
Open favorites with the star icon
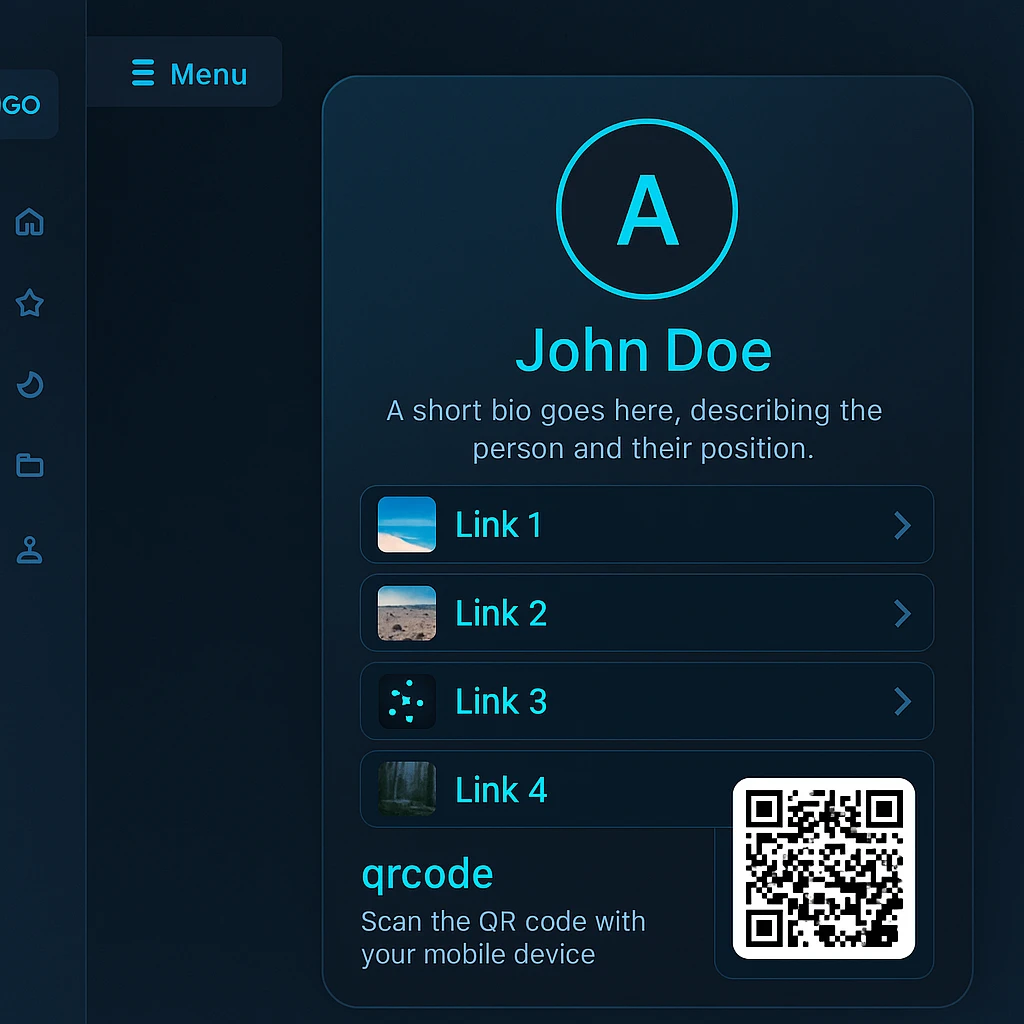pyautogui.click(x=30, y=303)
